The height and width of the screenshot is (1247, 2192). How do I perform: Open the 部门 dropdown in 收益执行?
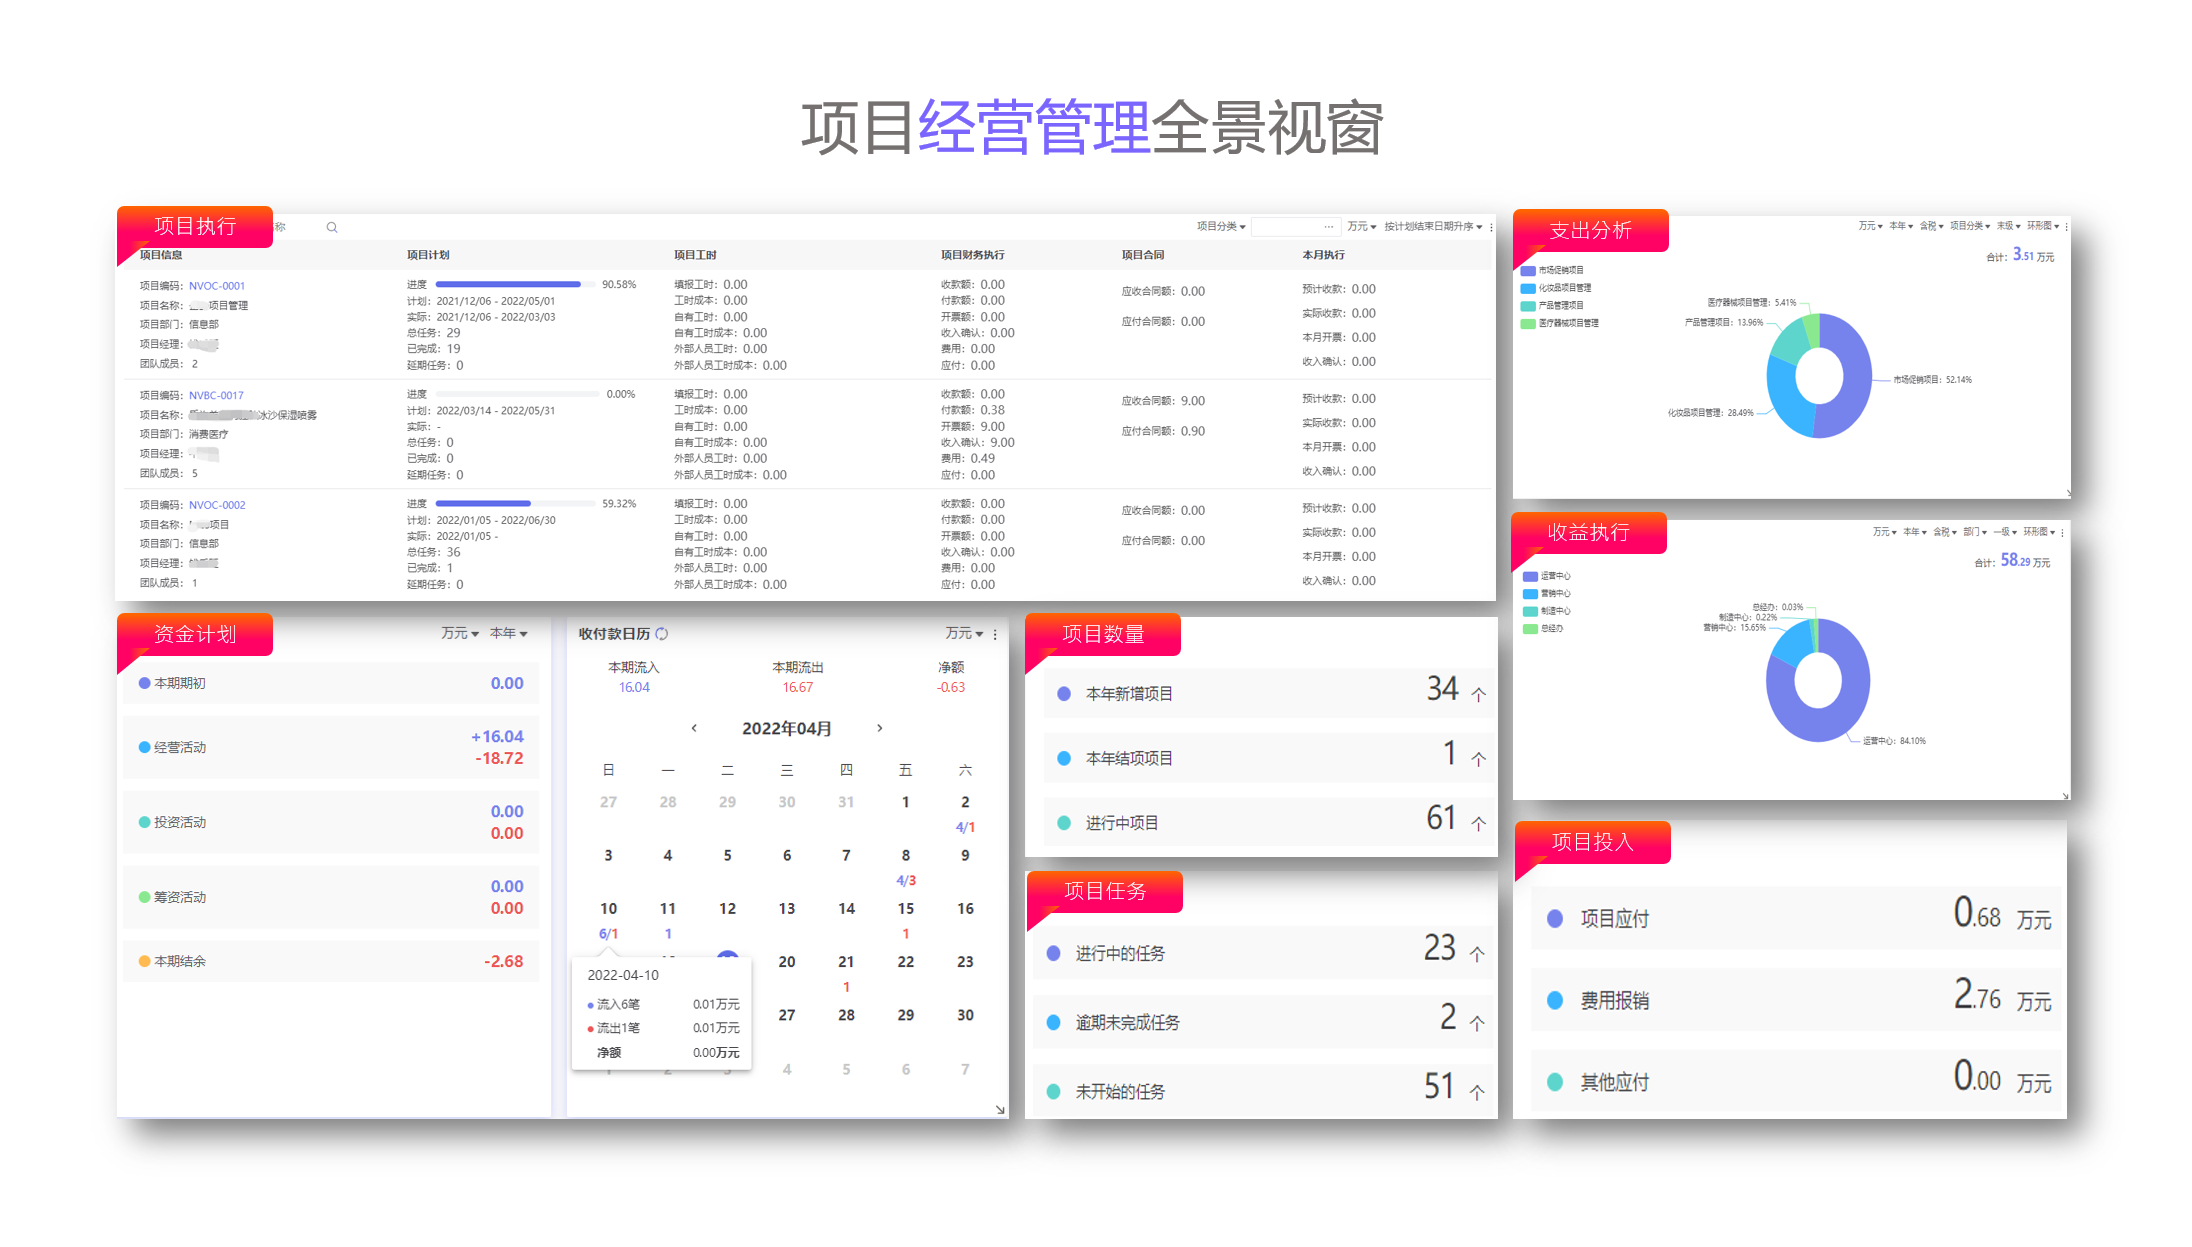[1974, 532]
